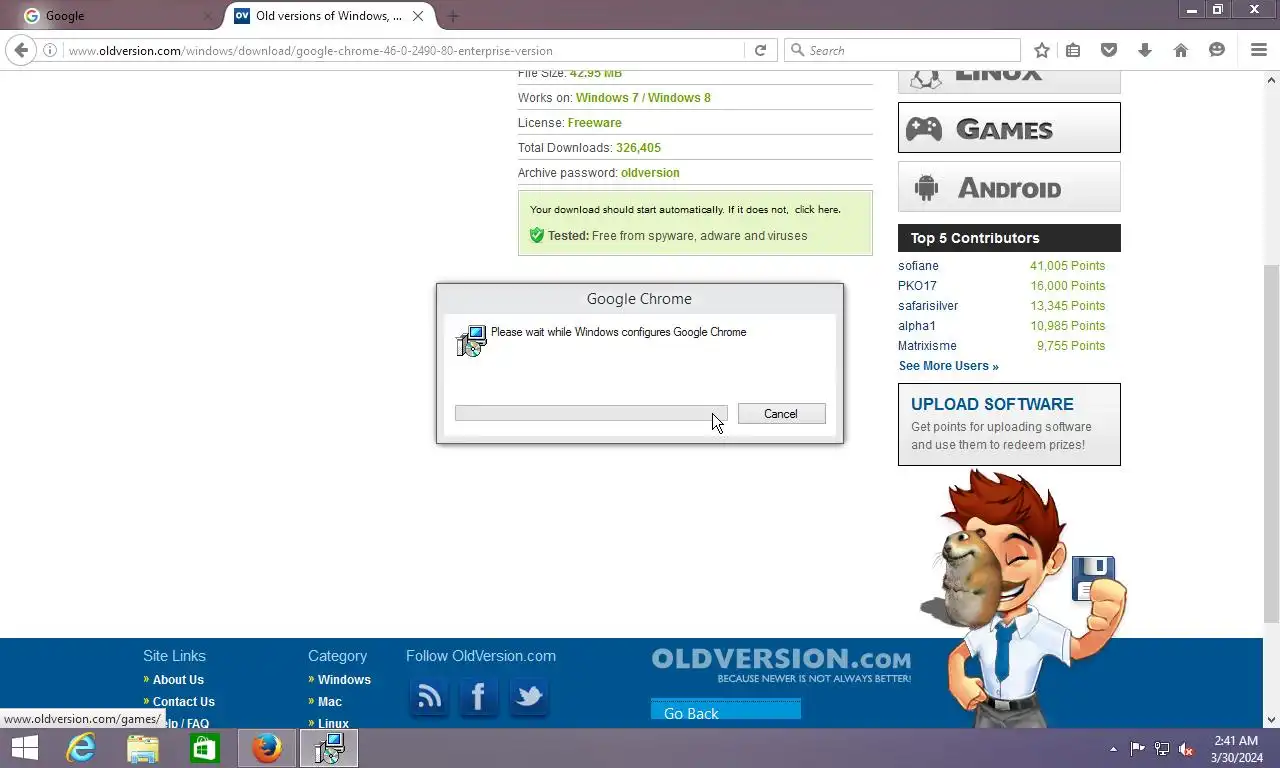Click the volume muted tray icon
This screenshot has height=768, width=1280.
tap(1186, 749)
